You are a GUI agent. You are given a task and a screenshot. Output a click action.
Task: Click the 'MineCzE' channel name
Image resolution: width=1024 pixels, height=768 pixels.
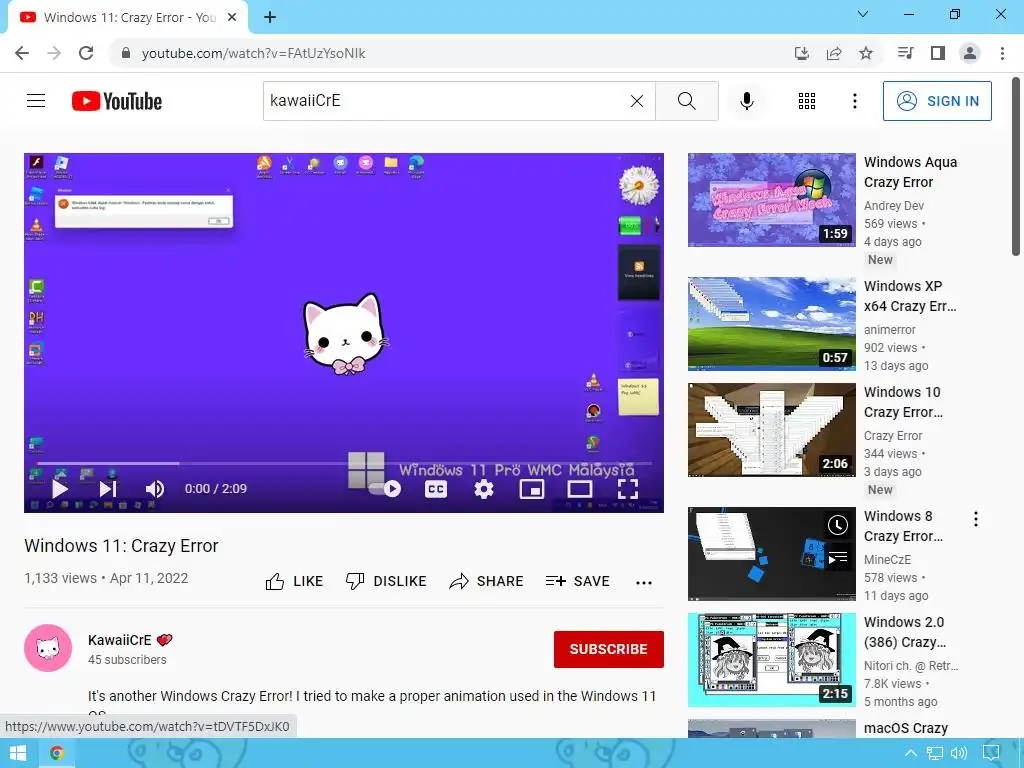[x=887, y=560]
